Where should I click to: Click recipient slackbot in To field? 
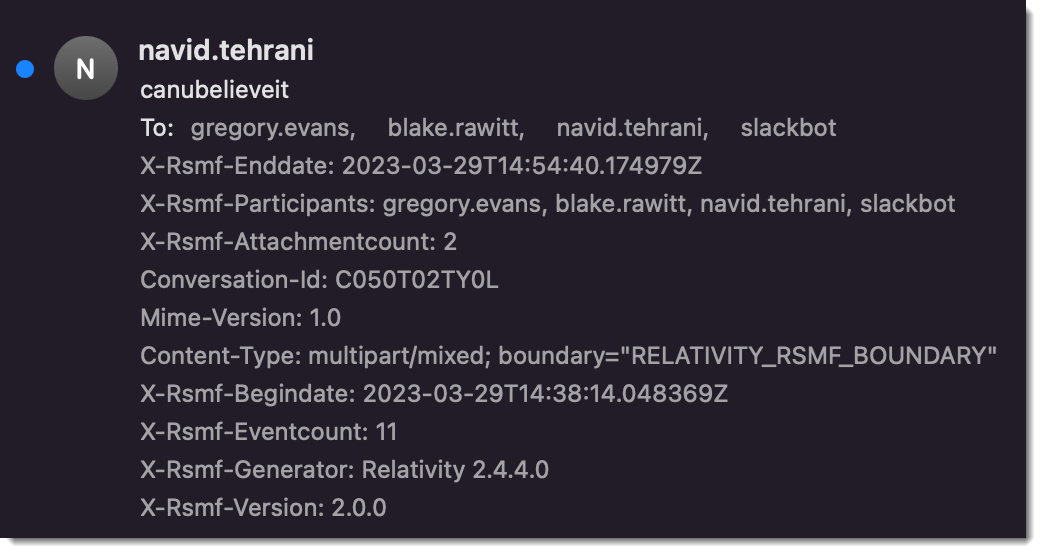point(788,127)
